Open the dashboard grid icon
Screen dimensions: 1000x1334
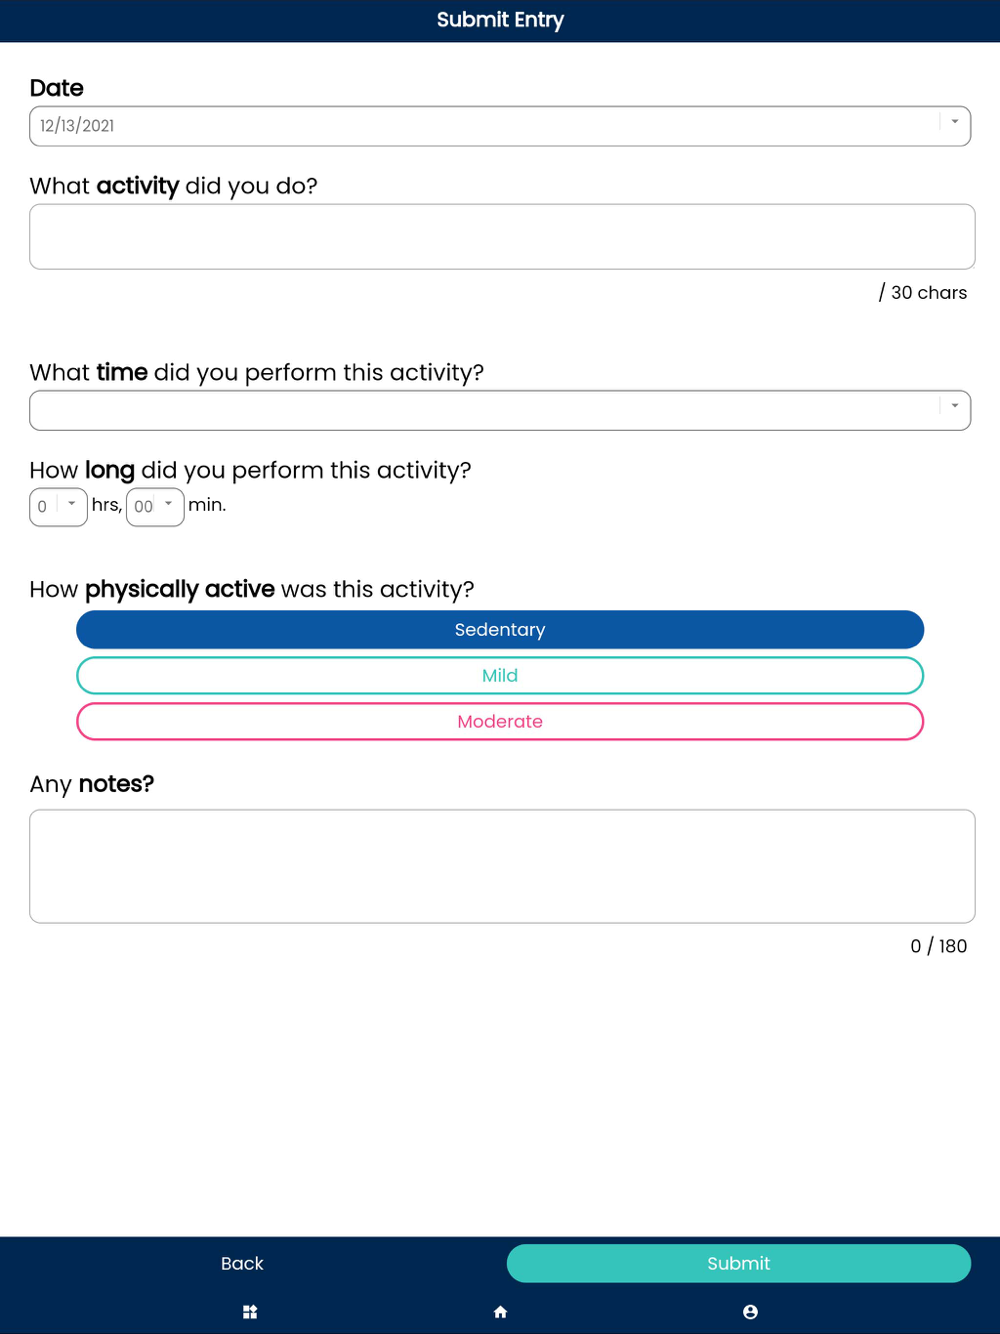point(250,1312)
